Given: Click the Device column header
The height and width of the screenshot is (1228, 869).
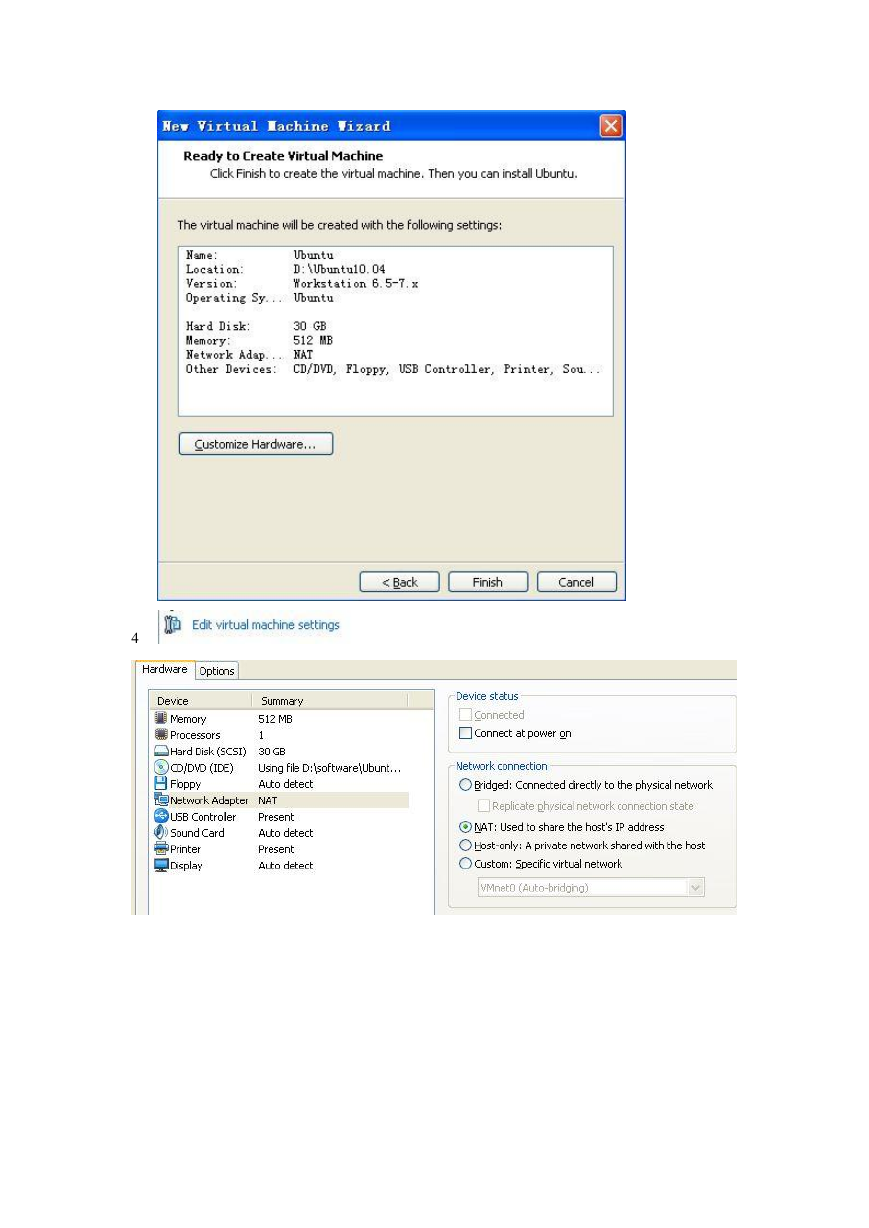Looking at the screenshot, I should pos(200,701).
